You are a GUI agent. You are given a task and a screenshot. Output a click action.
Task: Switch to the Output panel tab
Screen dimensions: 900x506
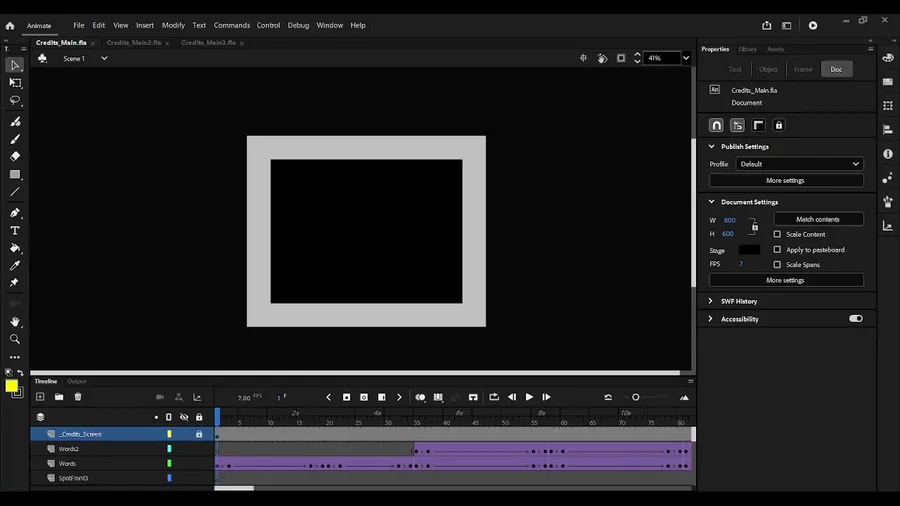click(x=77, y=381)
